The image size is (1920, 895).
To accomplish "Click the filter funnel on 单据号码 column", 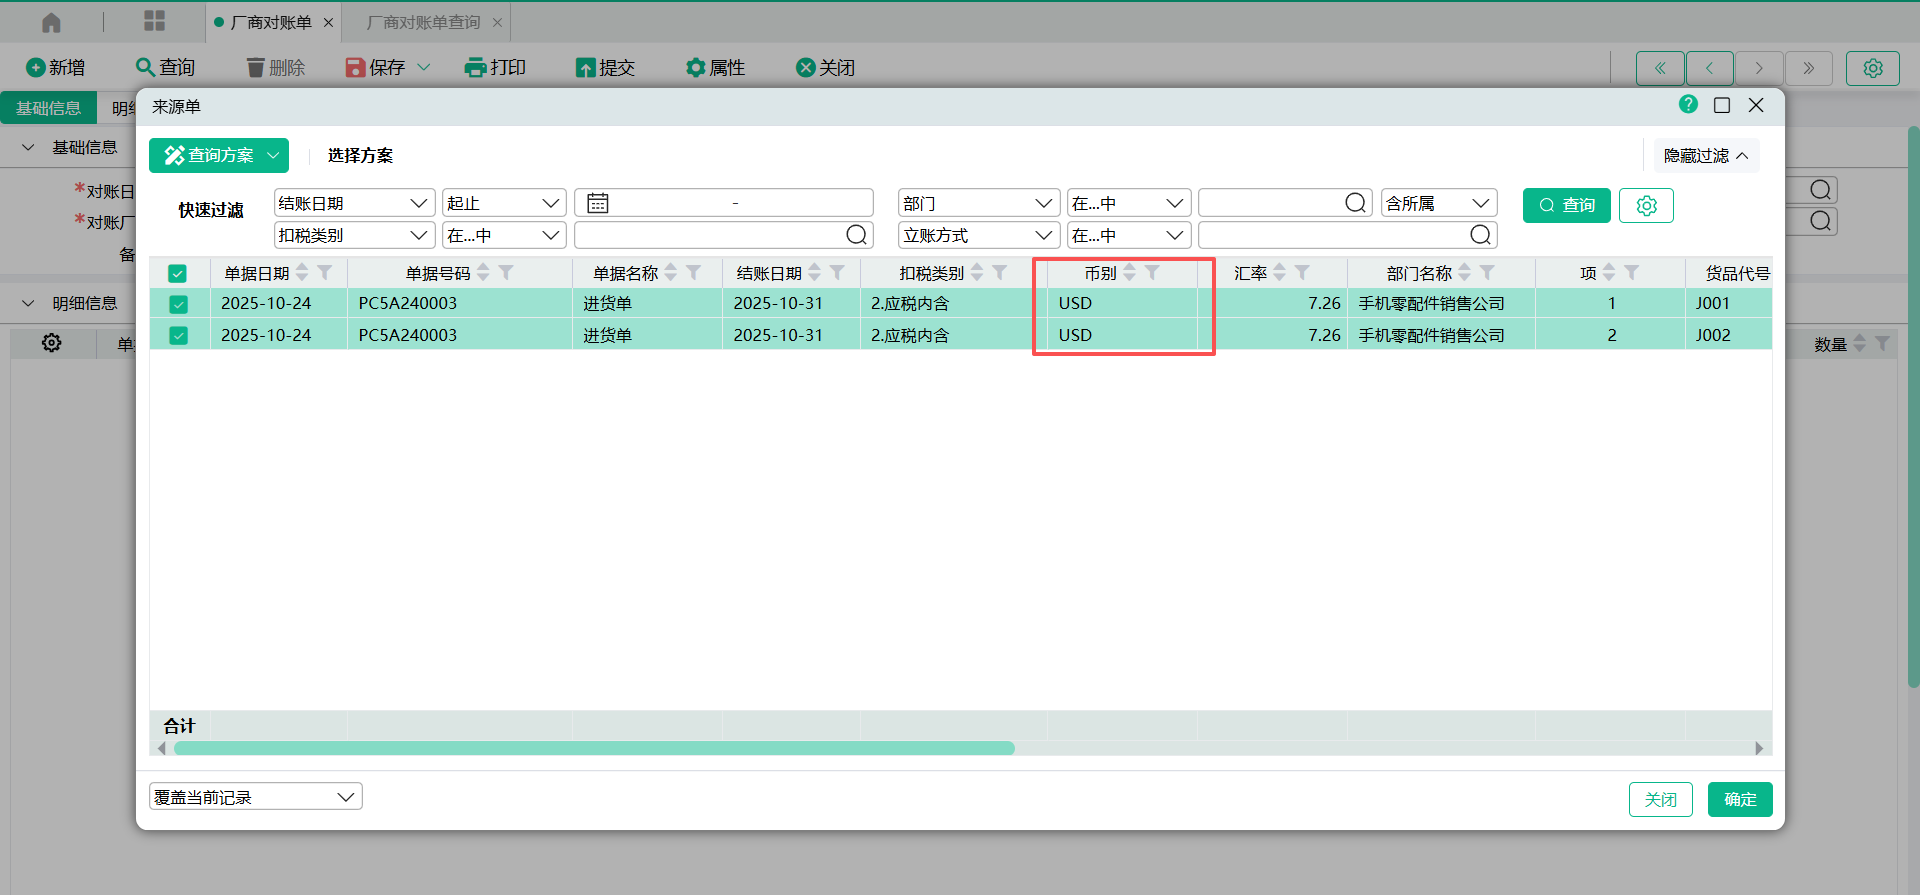I will pos(507,273).
